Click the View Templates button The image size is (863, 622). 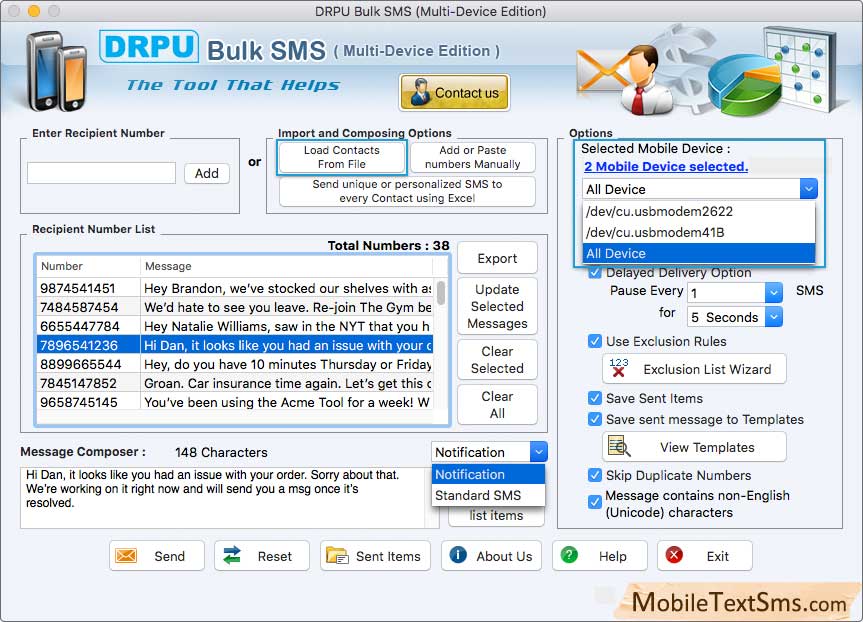click(695, 447)
